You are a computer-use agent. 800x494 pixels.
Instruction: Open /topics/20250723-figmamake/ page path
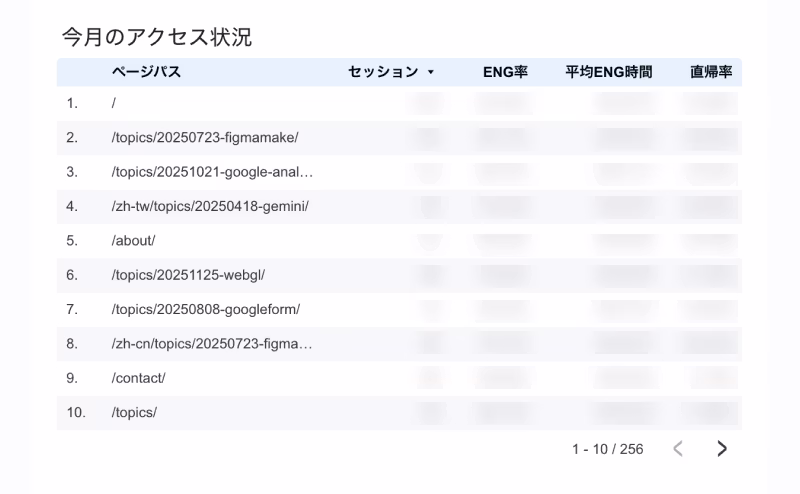click(x=205, y=137)
